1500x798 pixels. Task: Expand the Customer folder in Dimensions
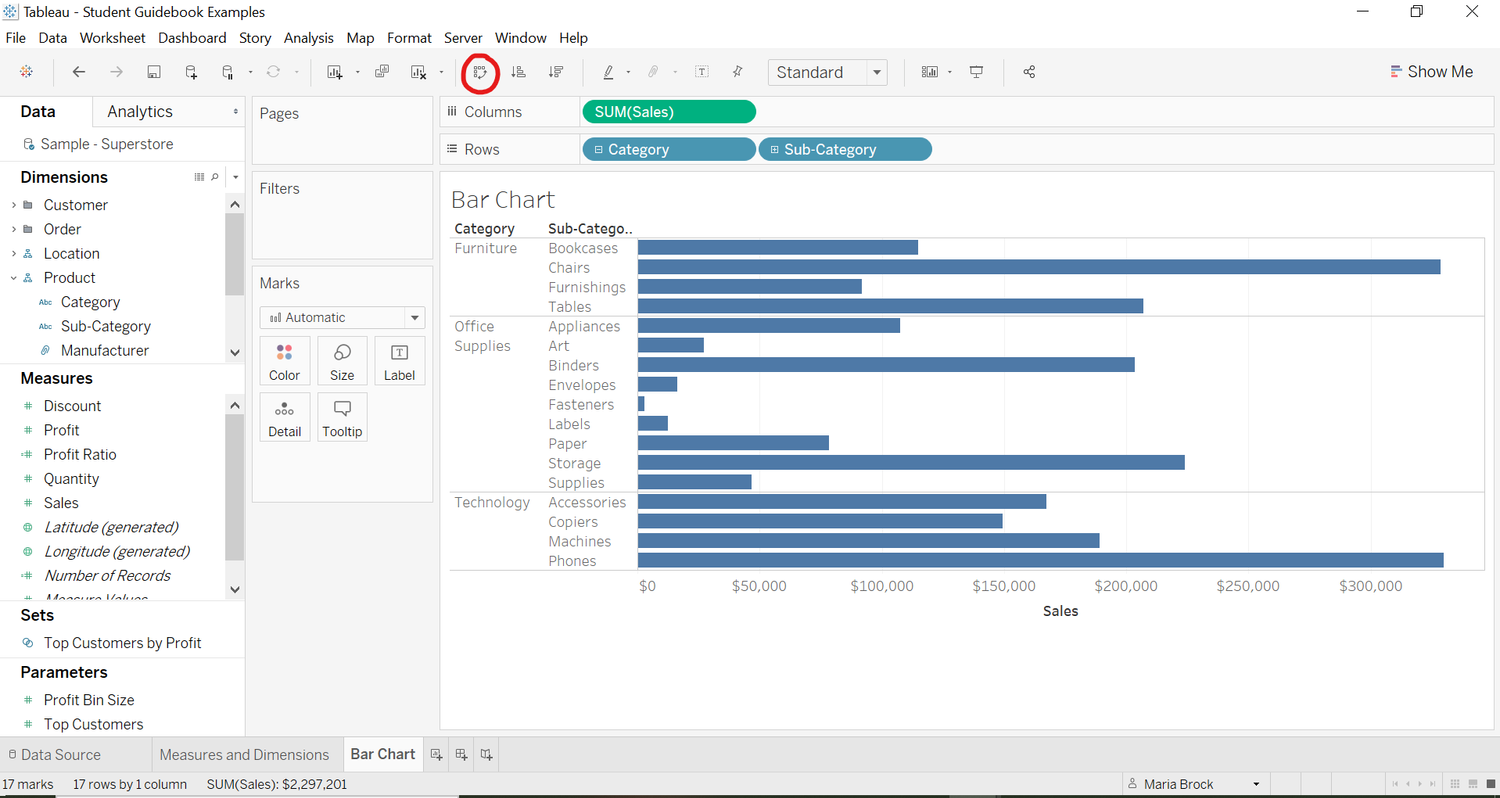(14, 205)
